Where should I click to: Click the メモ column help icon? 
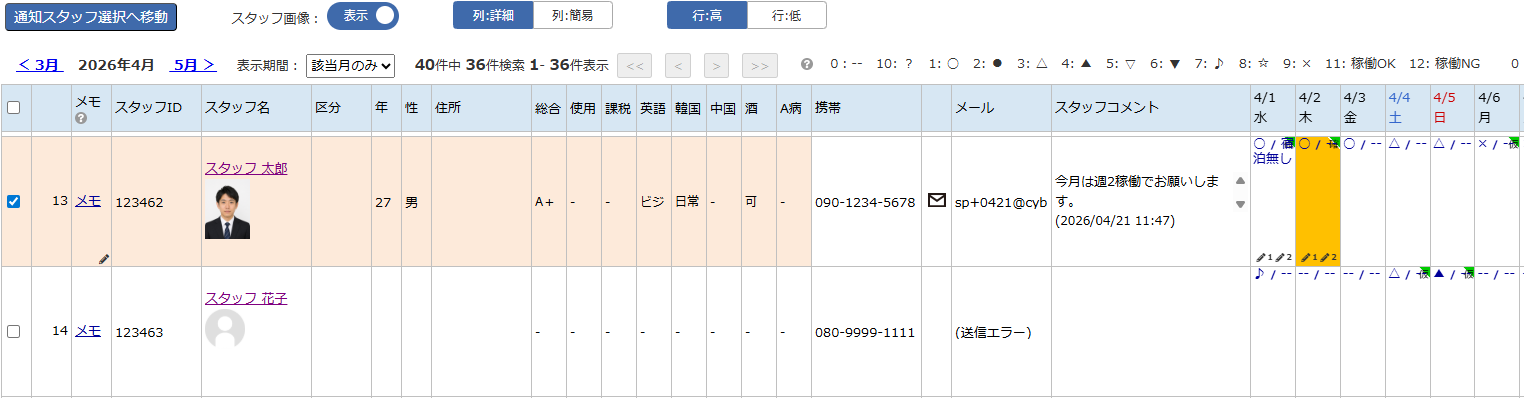(81, 118)
